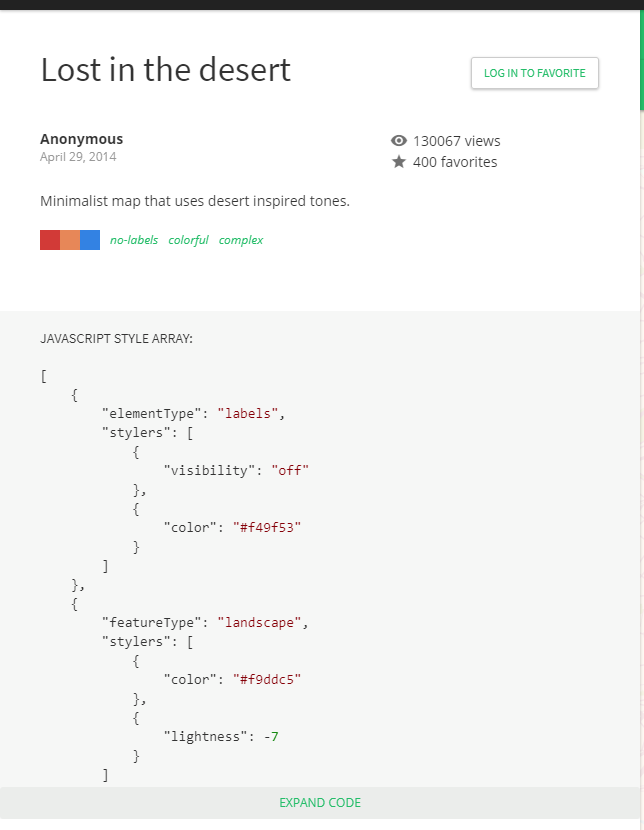644x830 pixels.
Task: Click the 130067 views count text
Action: [456, 141]
